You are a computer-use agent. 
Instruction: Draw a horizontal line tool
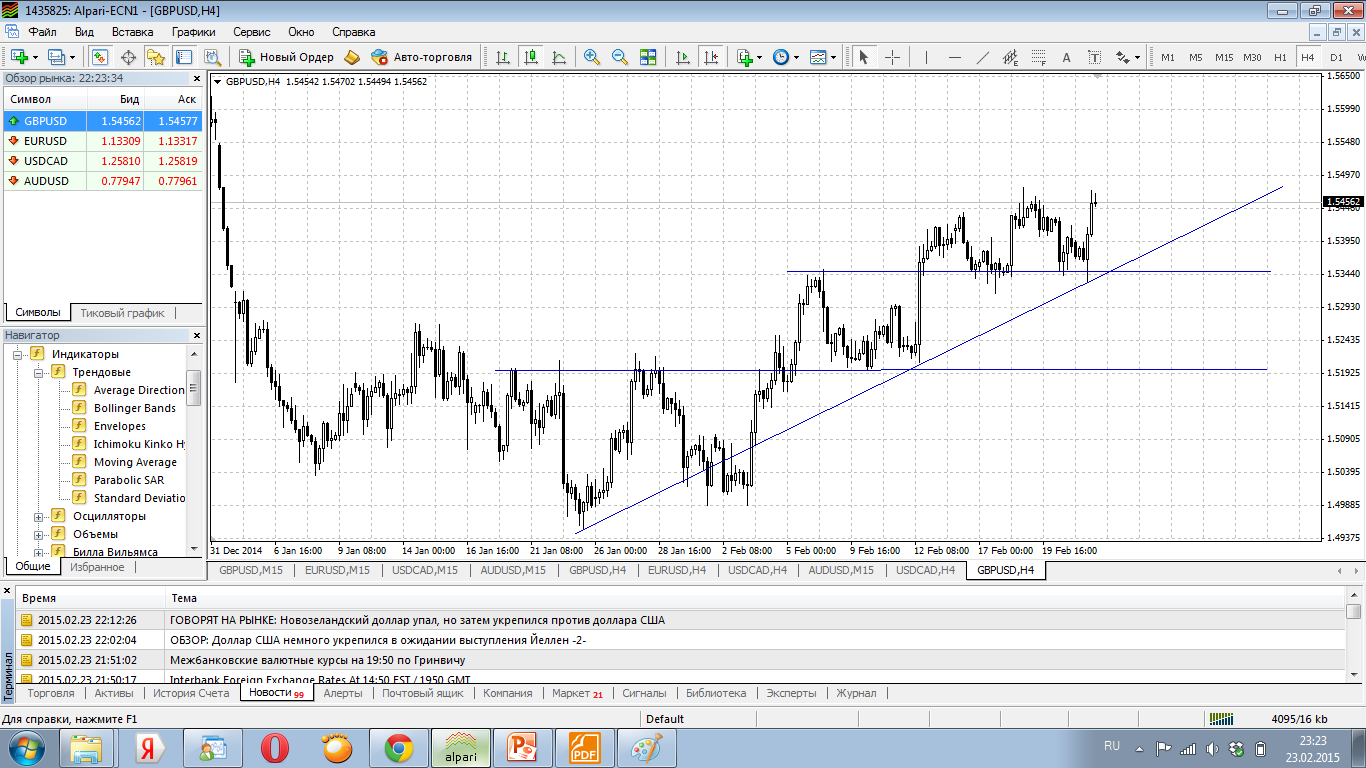pyautogui.click(x=954, y=57)
